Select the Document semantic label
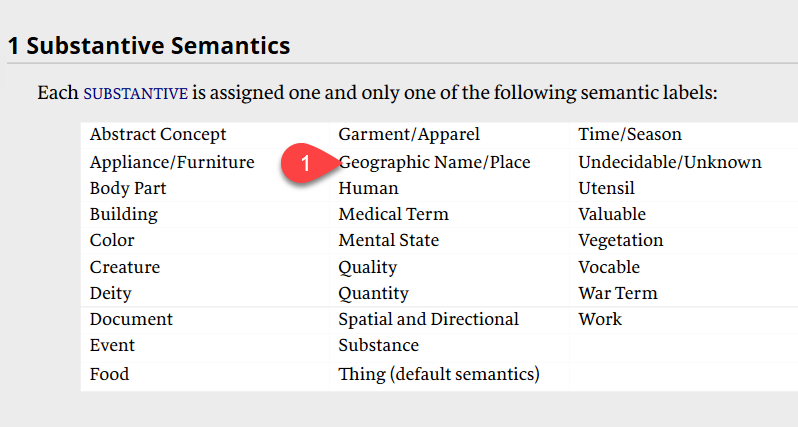Image resolution: width=798 pixels, height=427 pixels. click(x=131, y=319)
